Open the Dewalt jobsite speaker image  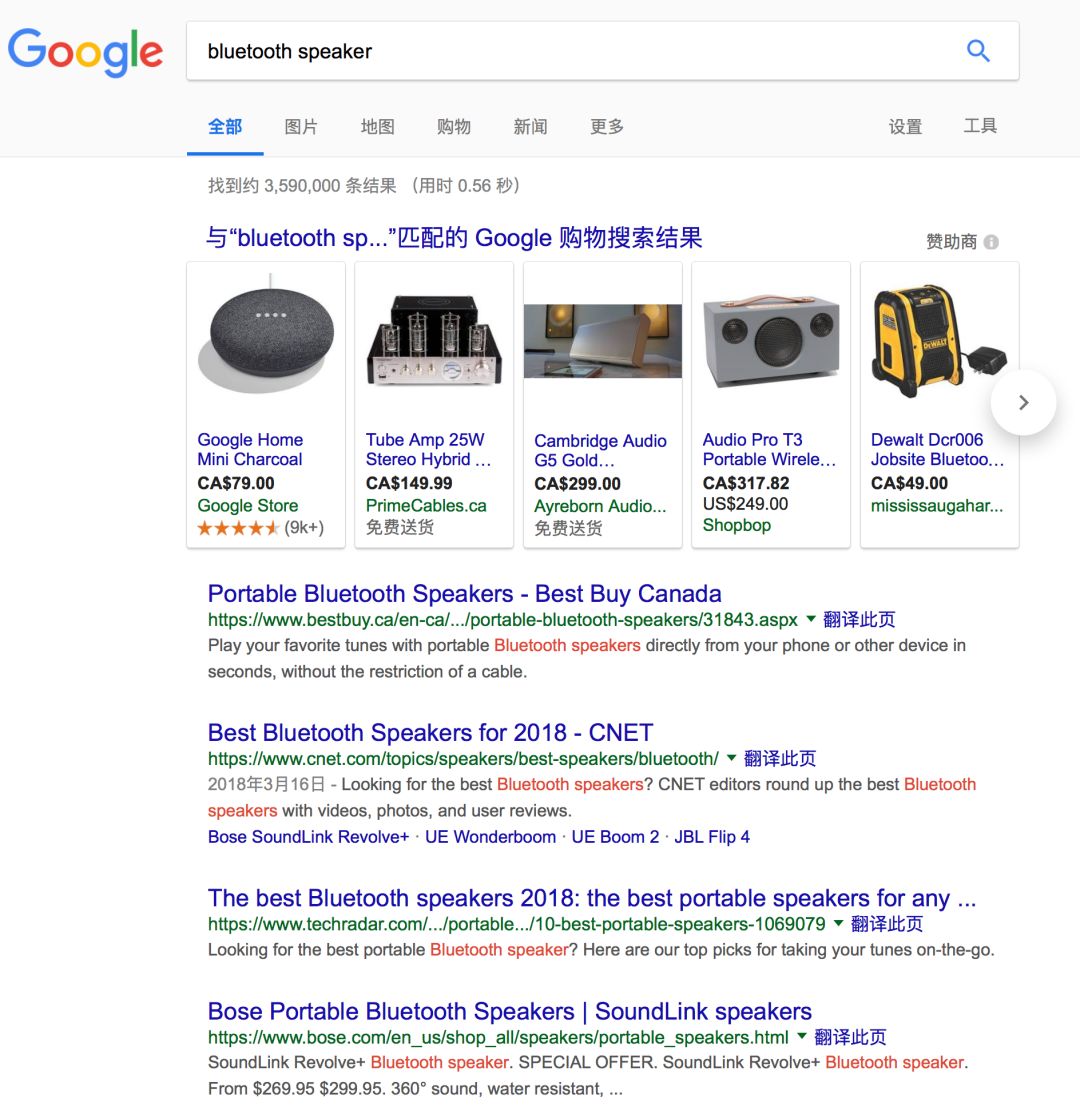(x=939, y=341)
